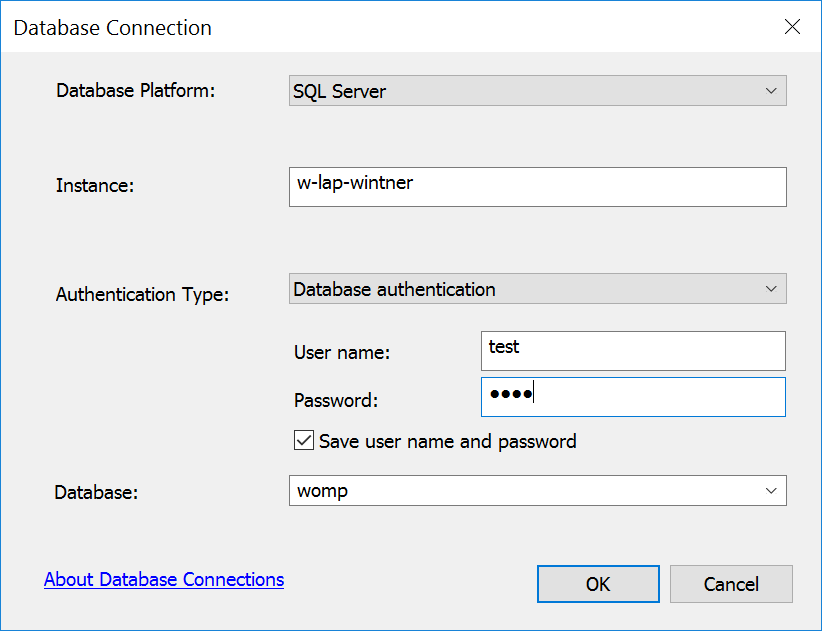Open About Database Connections help link

tap(163, 579)
